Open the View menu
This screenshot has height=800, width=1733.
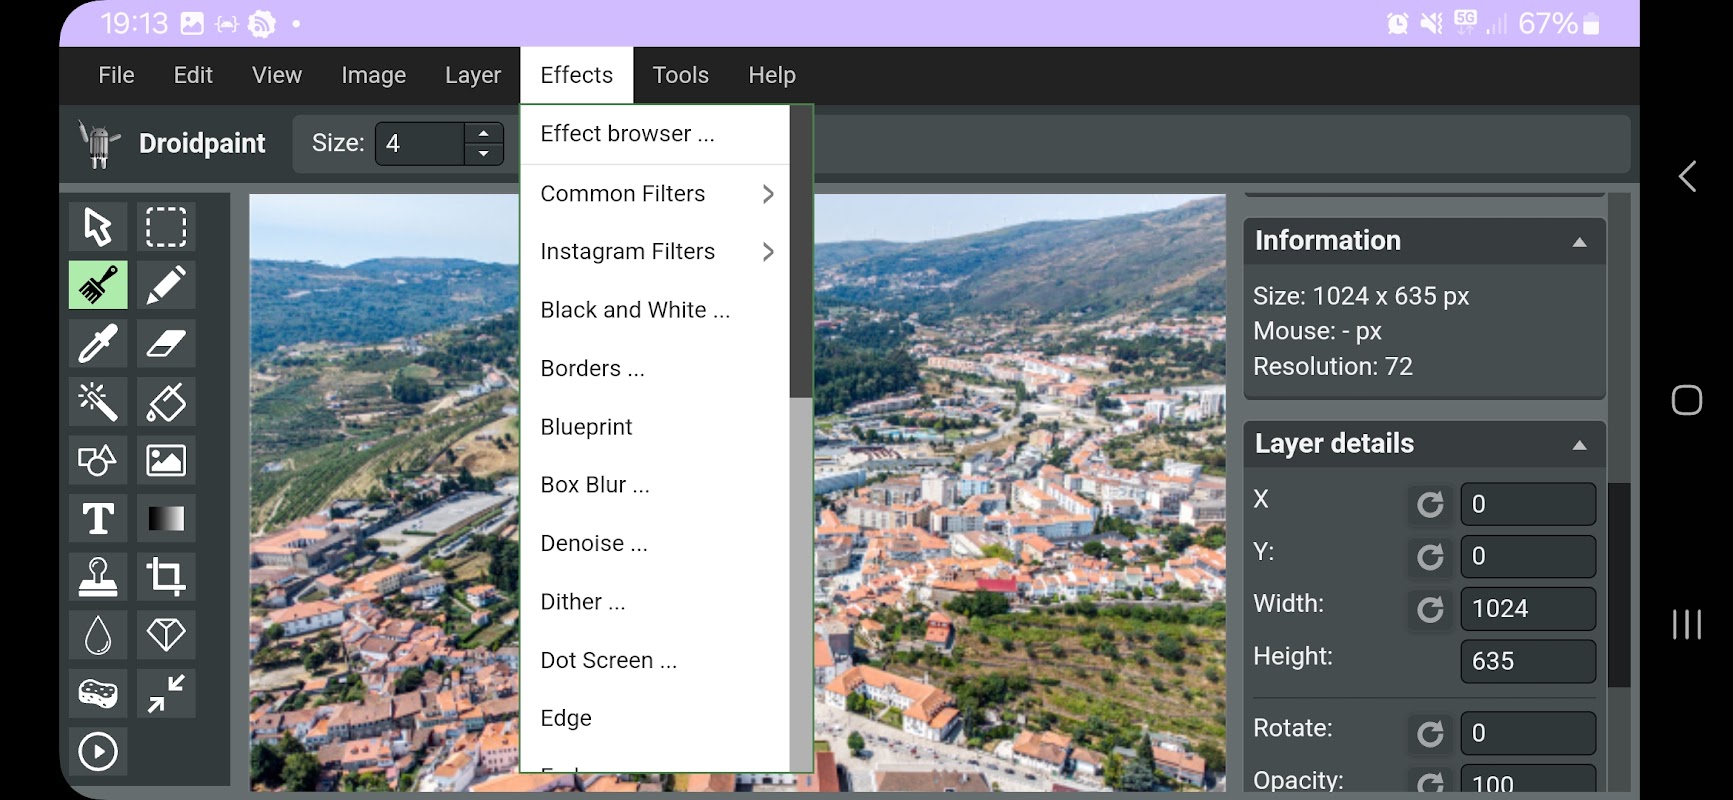pos(277,75)
